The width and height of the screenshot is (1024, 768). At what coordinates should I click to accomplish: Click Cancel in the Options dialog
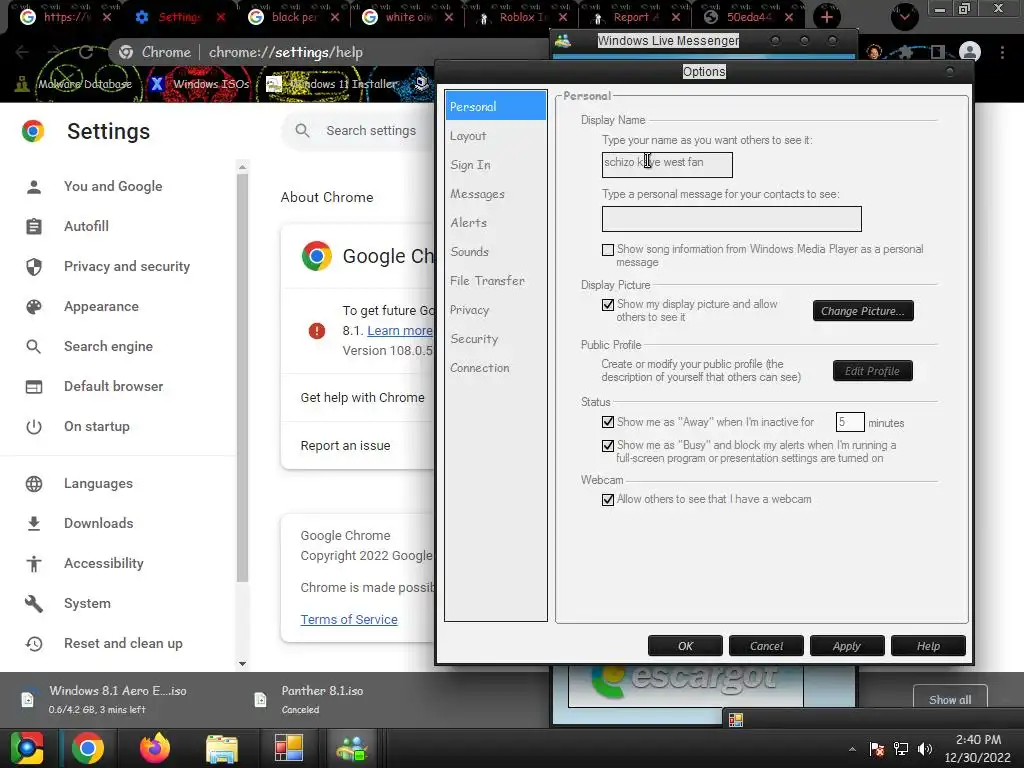coord(766,646)
